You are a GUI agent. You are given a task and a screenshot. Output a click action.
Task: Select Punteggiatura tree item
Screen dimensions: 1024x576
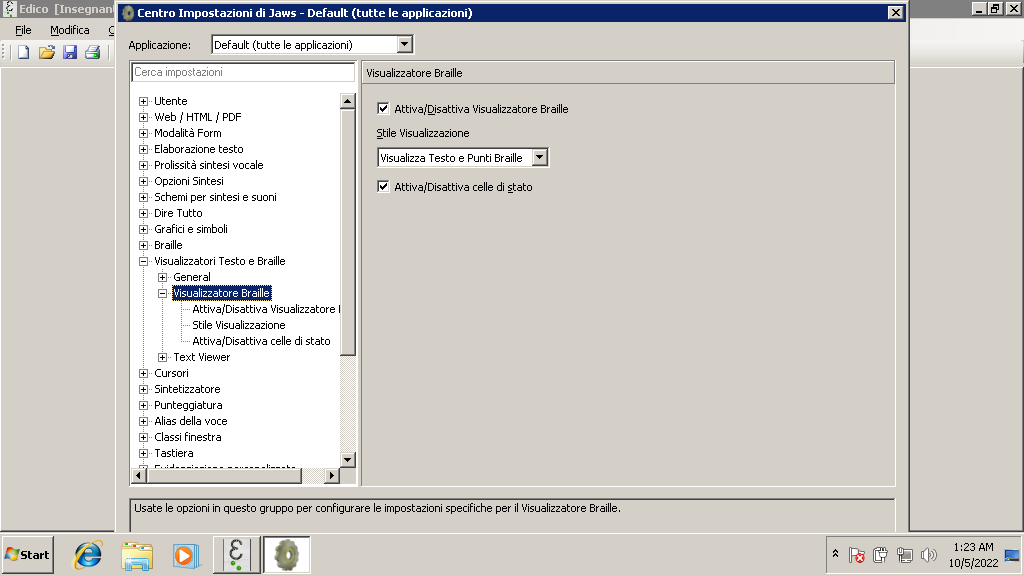coord(188,405)
